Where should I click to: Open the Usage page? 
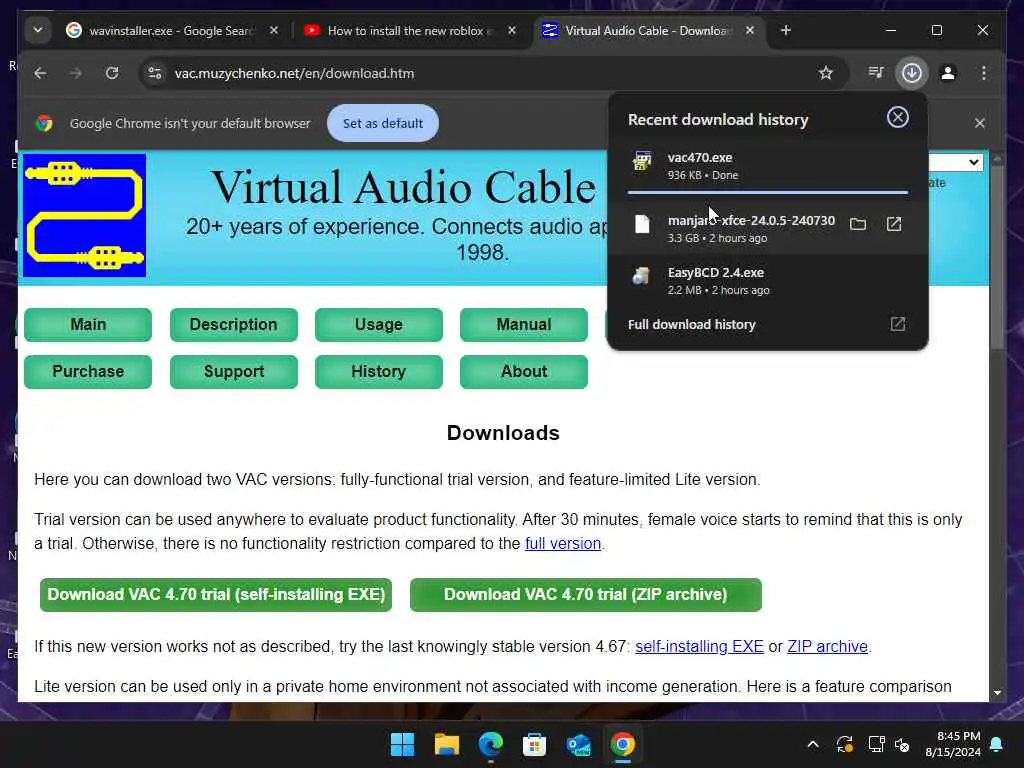(379, 325)
